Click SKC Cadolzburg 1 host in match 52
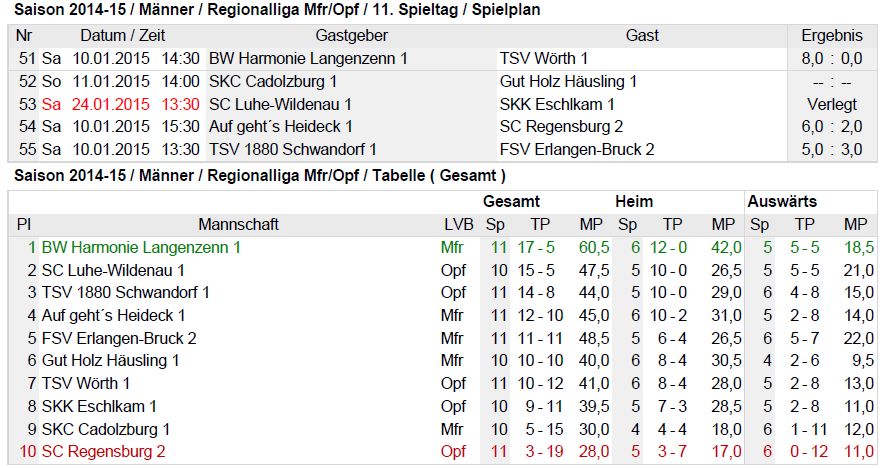883x468 pixels. [273, 82]
